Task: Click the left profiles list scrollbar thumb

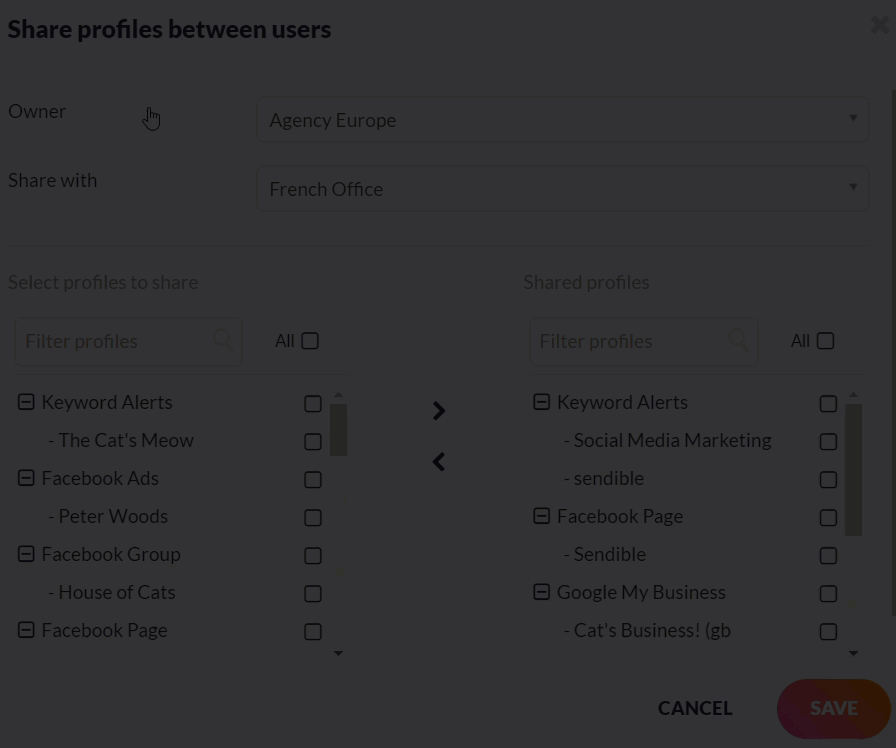Action: tap(338, 430)
